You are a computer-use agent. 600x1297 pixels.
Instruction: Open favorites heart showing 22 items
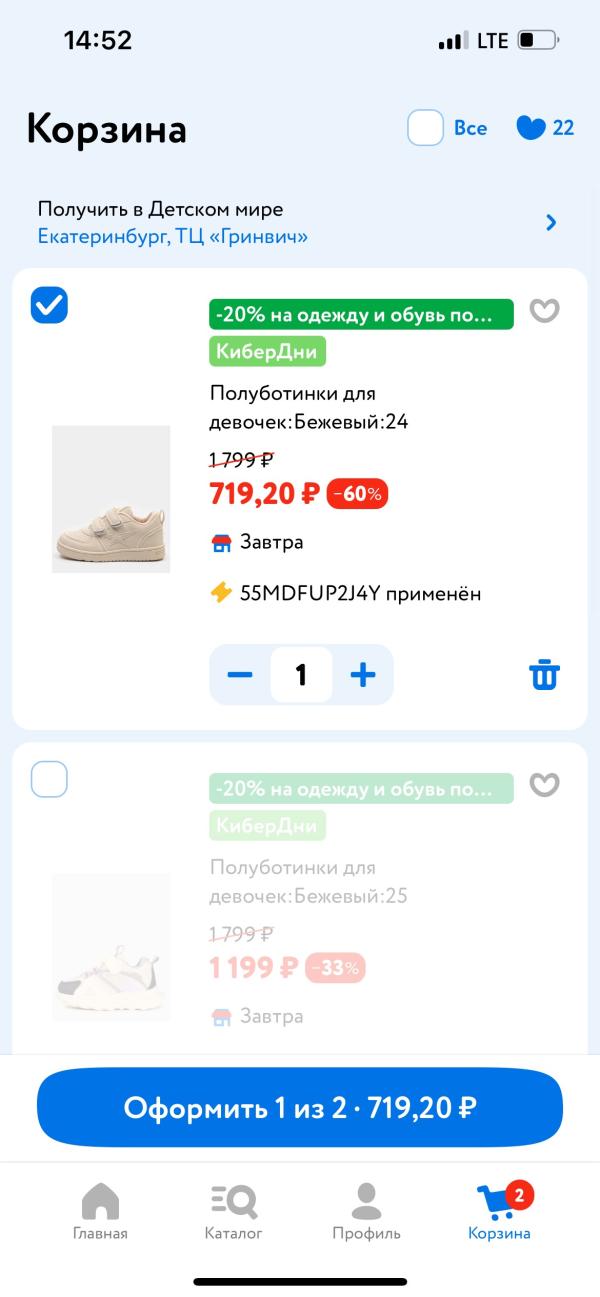point(531,128)
